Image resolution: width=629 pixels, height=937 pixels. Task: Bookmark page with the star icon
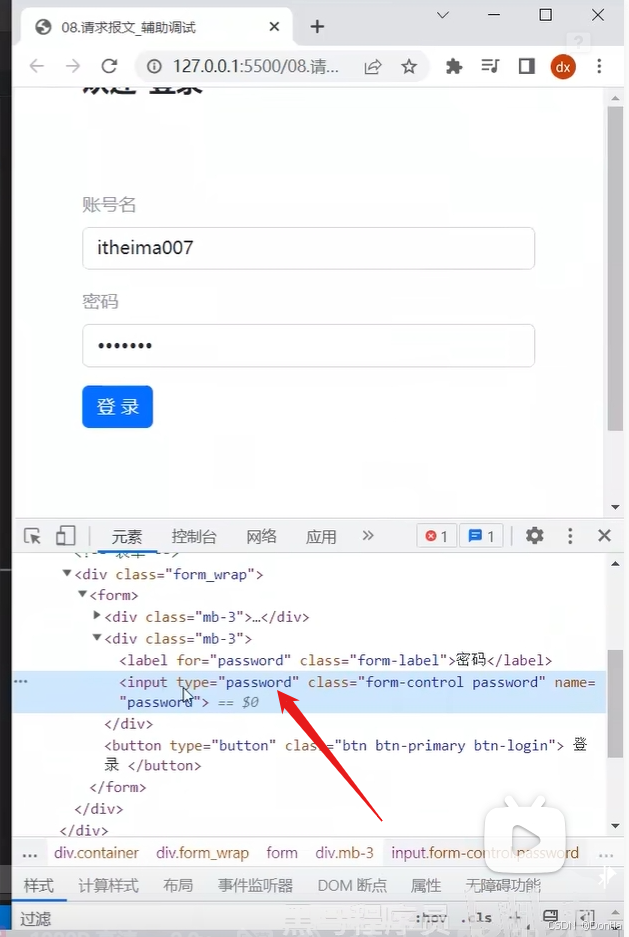point(409,66)
